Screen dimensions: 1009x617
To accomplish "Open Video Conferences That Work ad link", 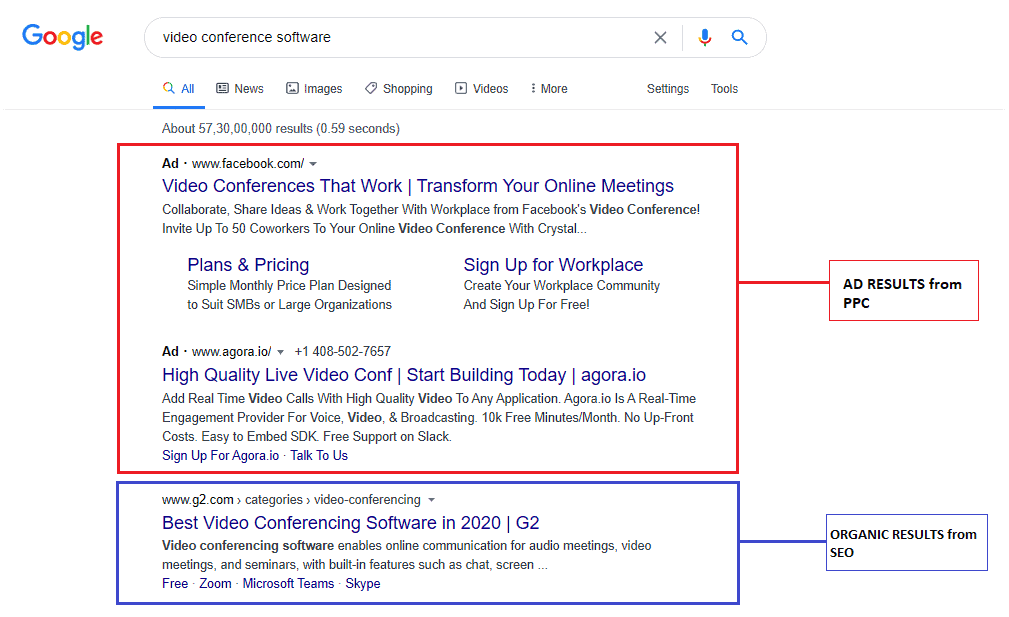I will point(418,186).
